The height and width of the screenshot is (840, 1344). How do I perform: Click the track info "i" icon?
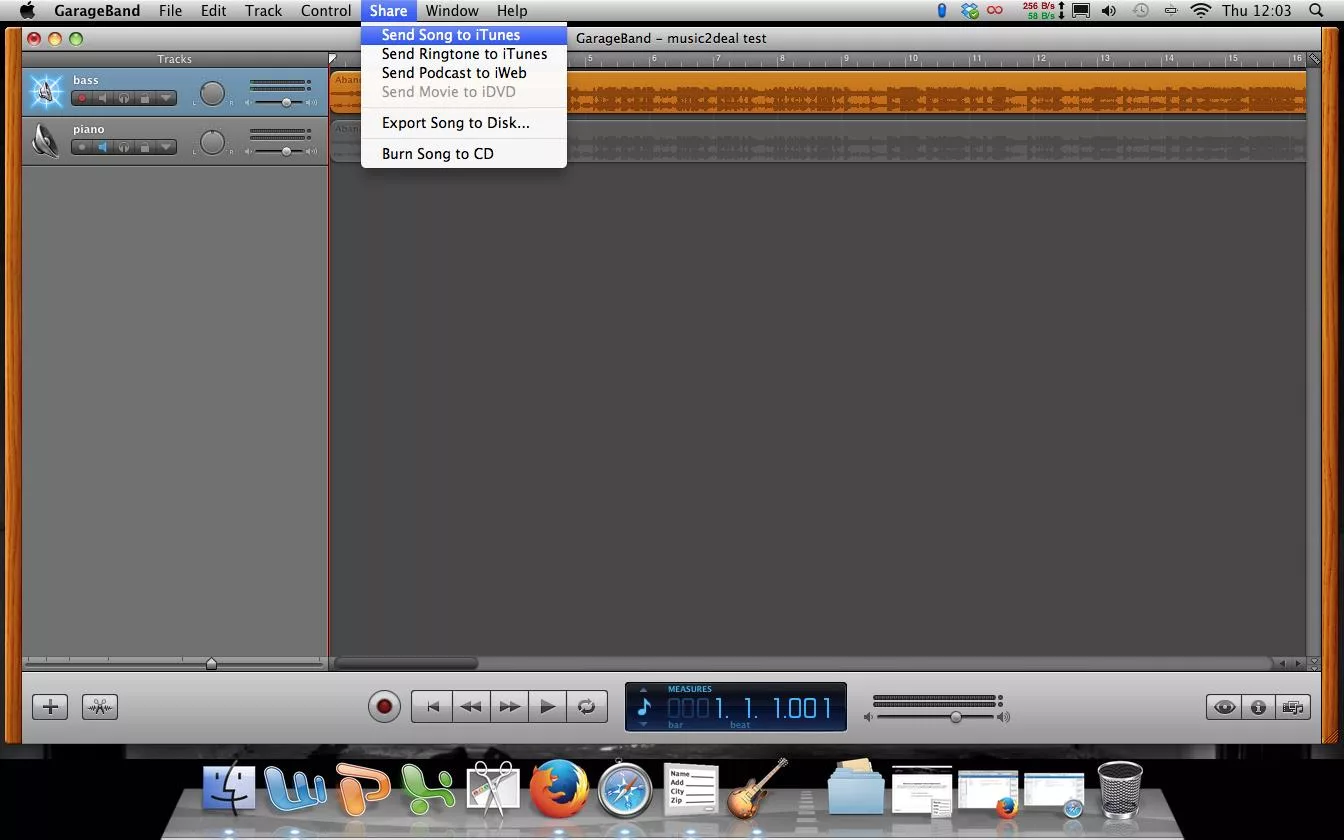click(1259, 707)
